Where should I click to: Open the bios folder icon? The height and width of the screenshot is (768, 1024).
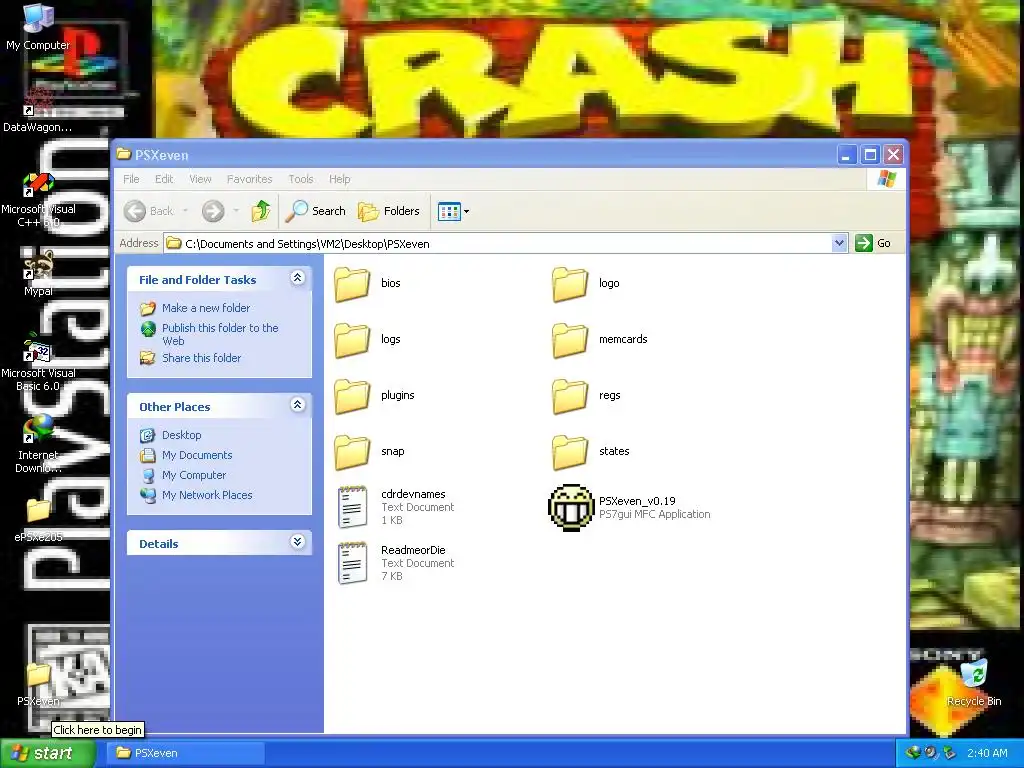352,284
